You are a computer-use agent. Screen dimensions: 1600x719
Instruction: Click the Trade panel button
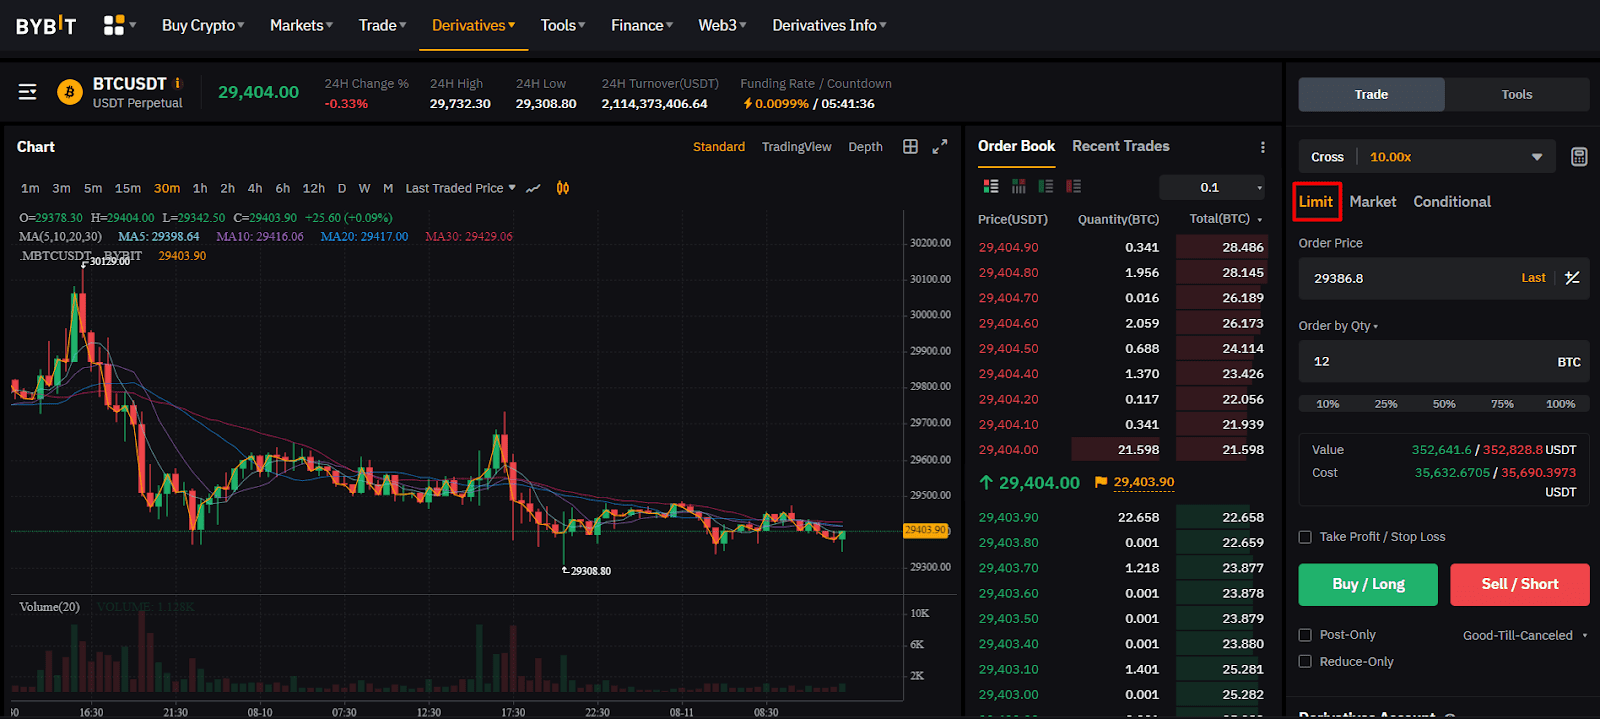click(x=1371, y=94)
